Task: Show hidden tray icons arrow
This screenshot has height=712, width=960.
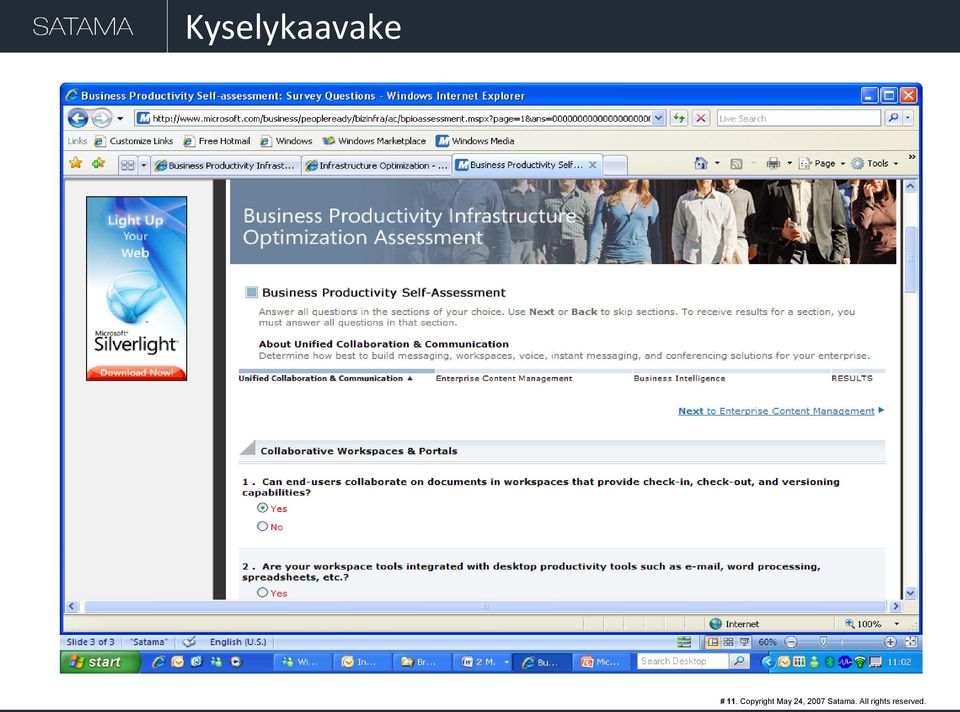Action: pos(767,662)
